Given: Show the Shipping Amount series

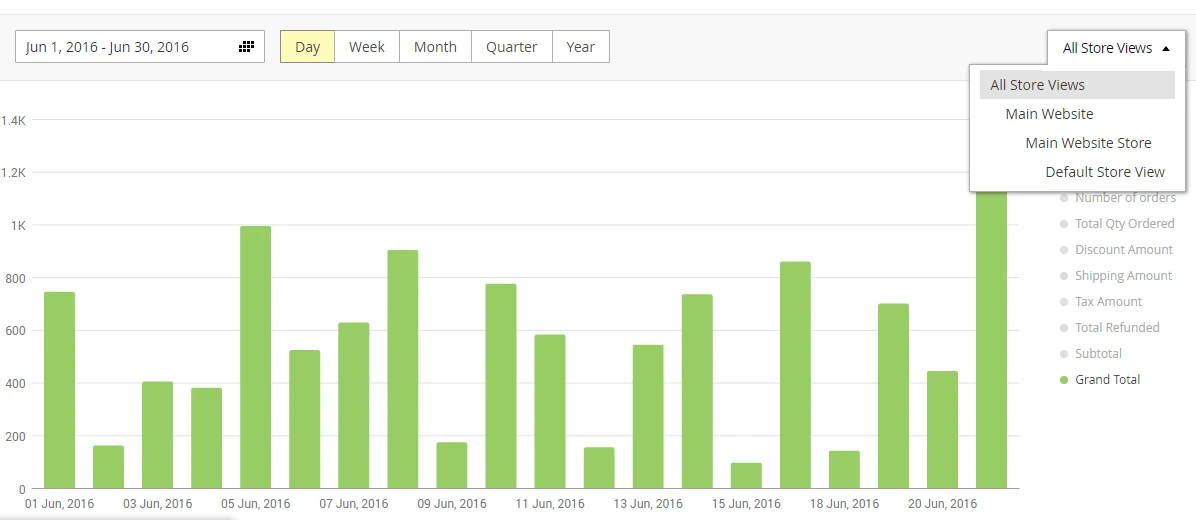Looking at the screenshot, I should 1122,276.
